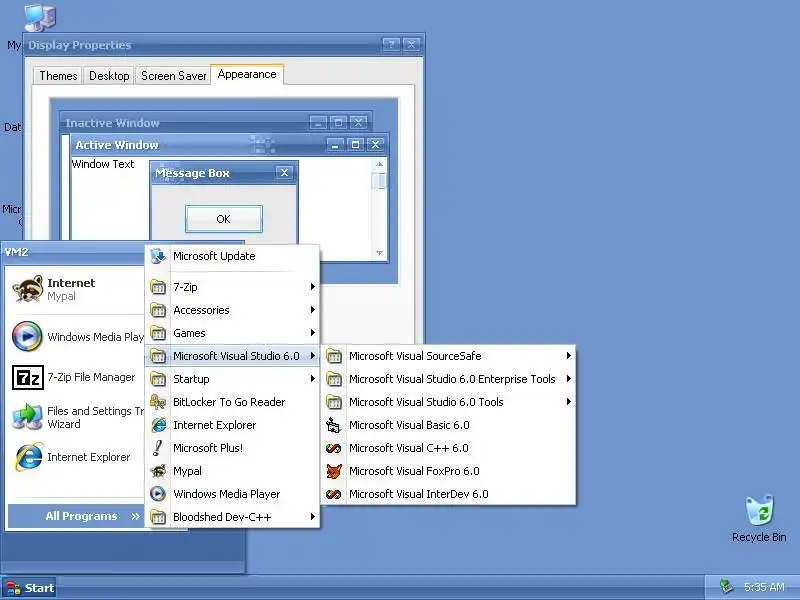
Task: Launch Microsoft Visual C++ 6.0 from menu
Action: click(x=449, y=448)
